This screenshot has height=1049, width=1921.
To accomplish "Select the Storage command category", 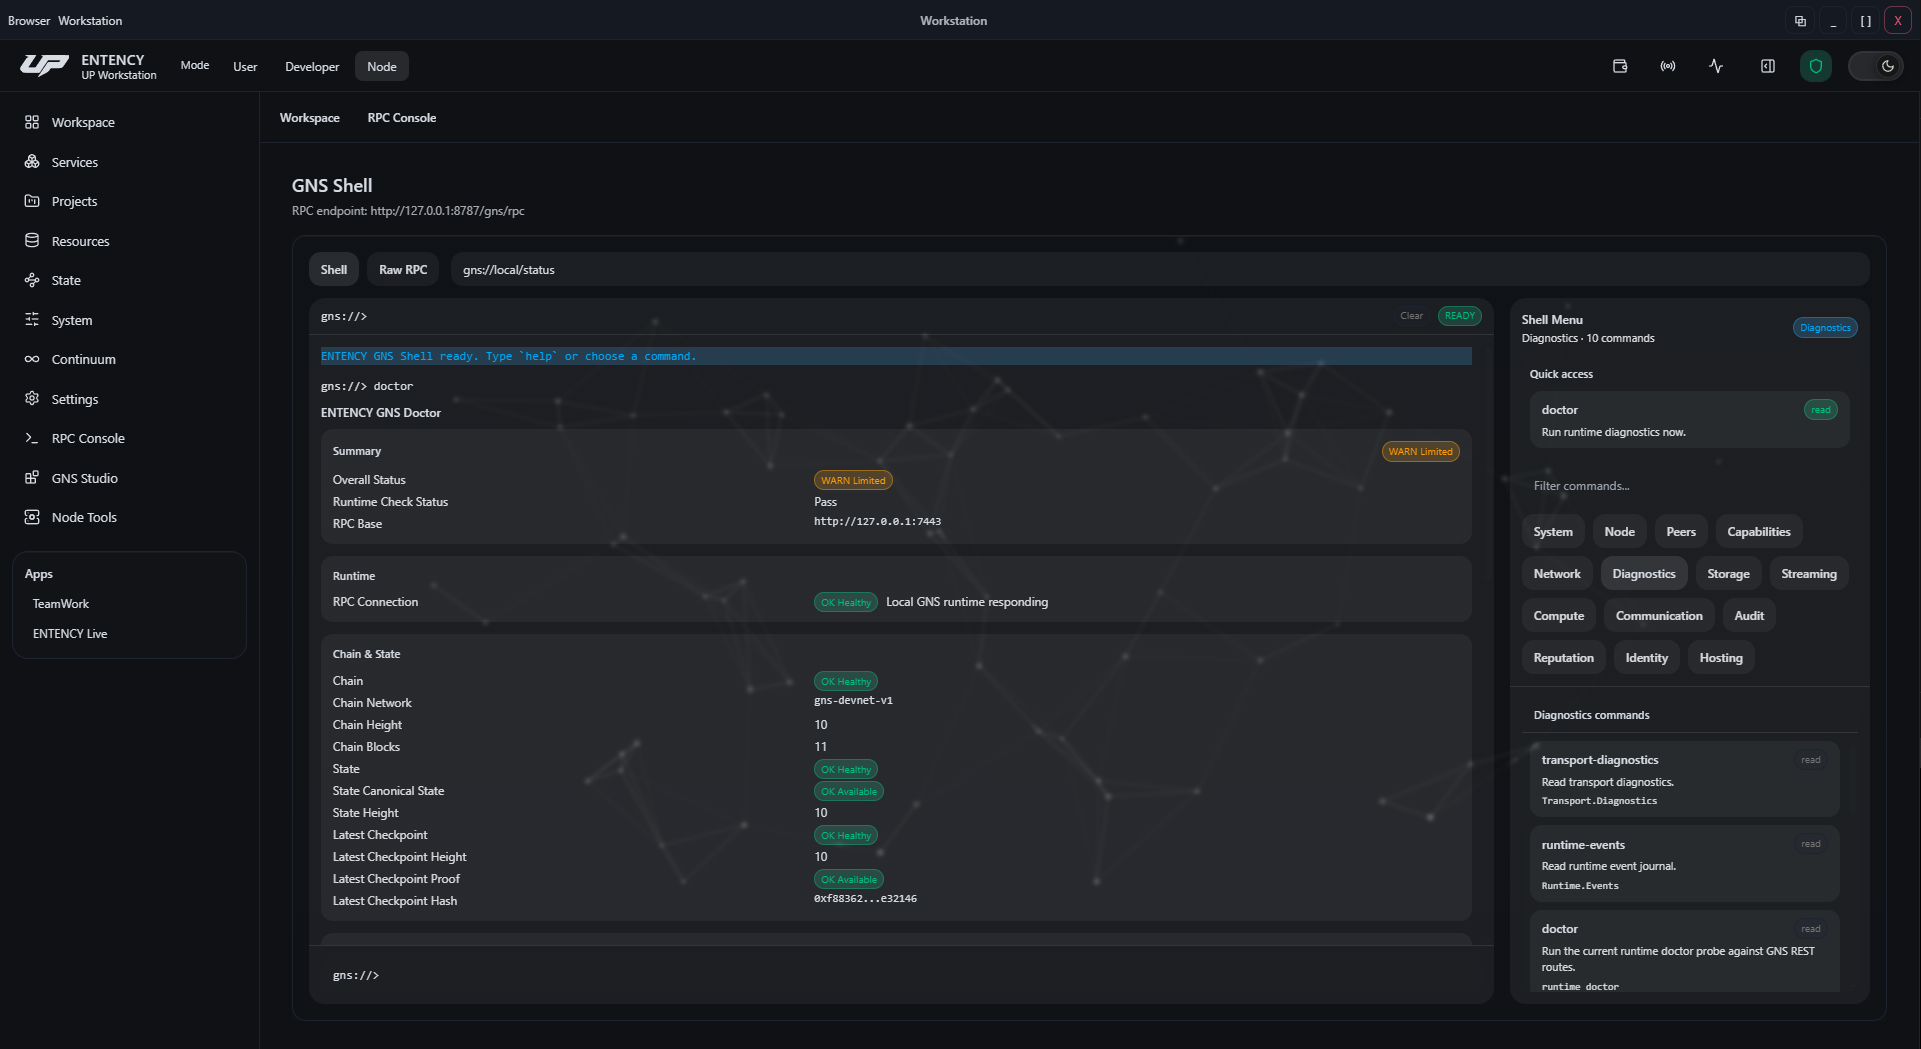I will point(1728,574).
